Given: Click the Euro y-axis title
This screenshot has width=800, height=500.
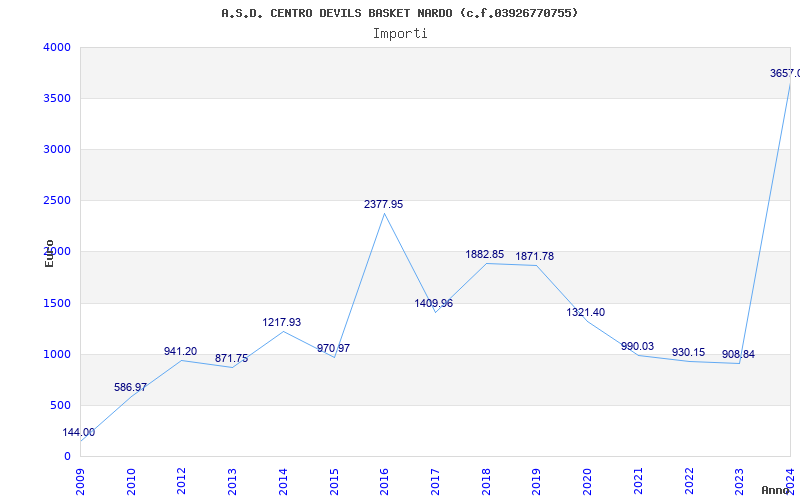Looking at the screenshot, I should tap(49, 253).
